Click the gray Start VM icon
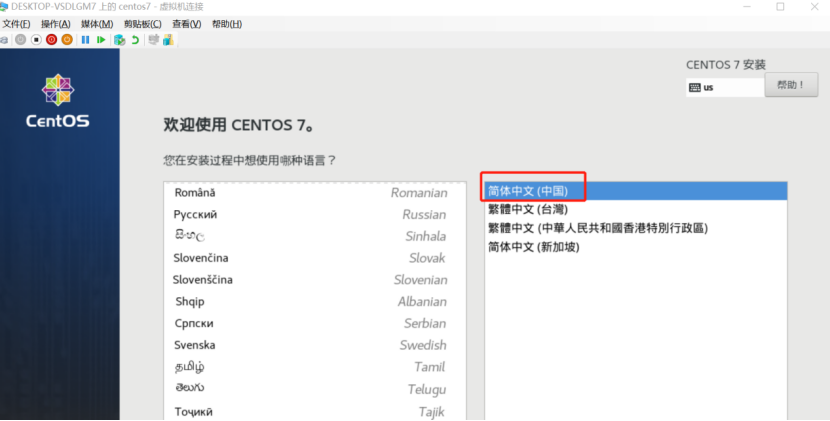Viewport: 830px width, 421px height. (x=20, y=40)
